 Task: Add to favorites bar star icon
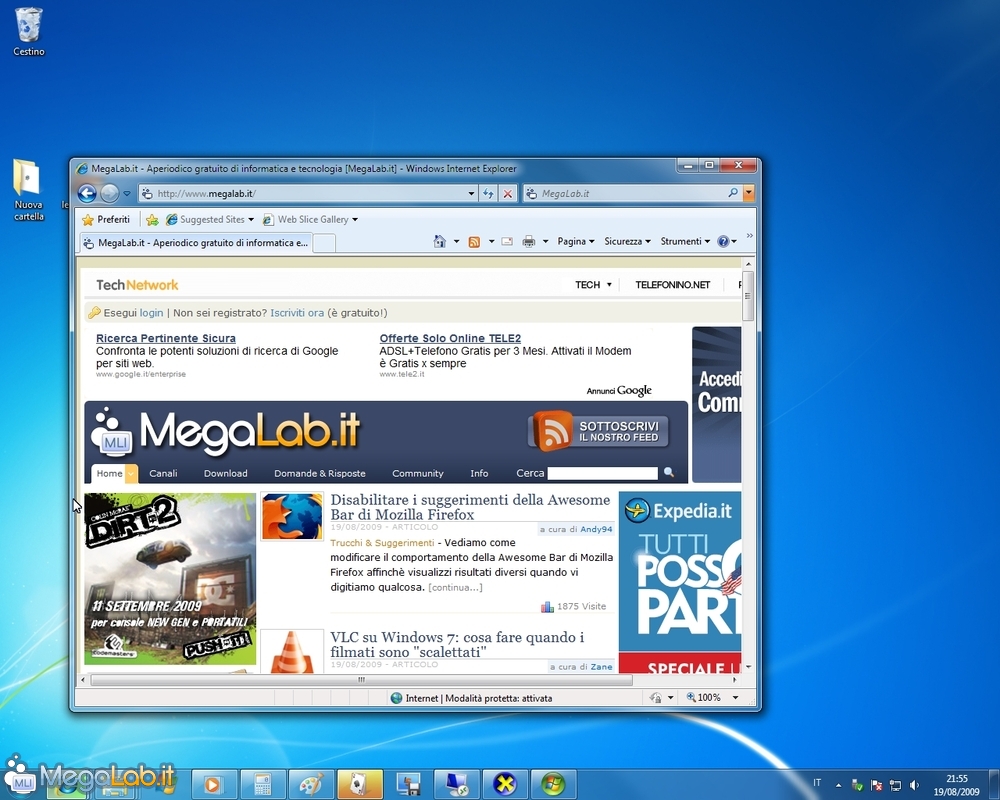tap(152, 219)
